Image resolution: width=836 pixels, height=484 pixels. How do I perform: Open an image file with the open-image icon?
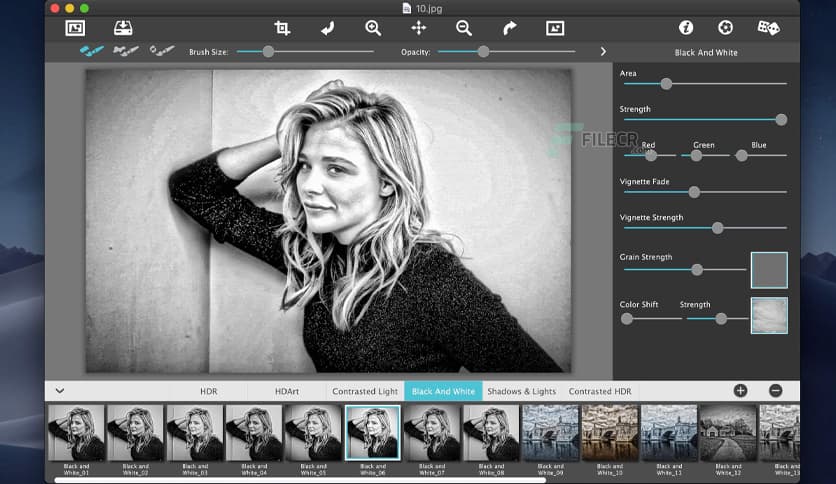pos(75,28)
